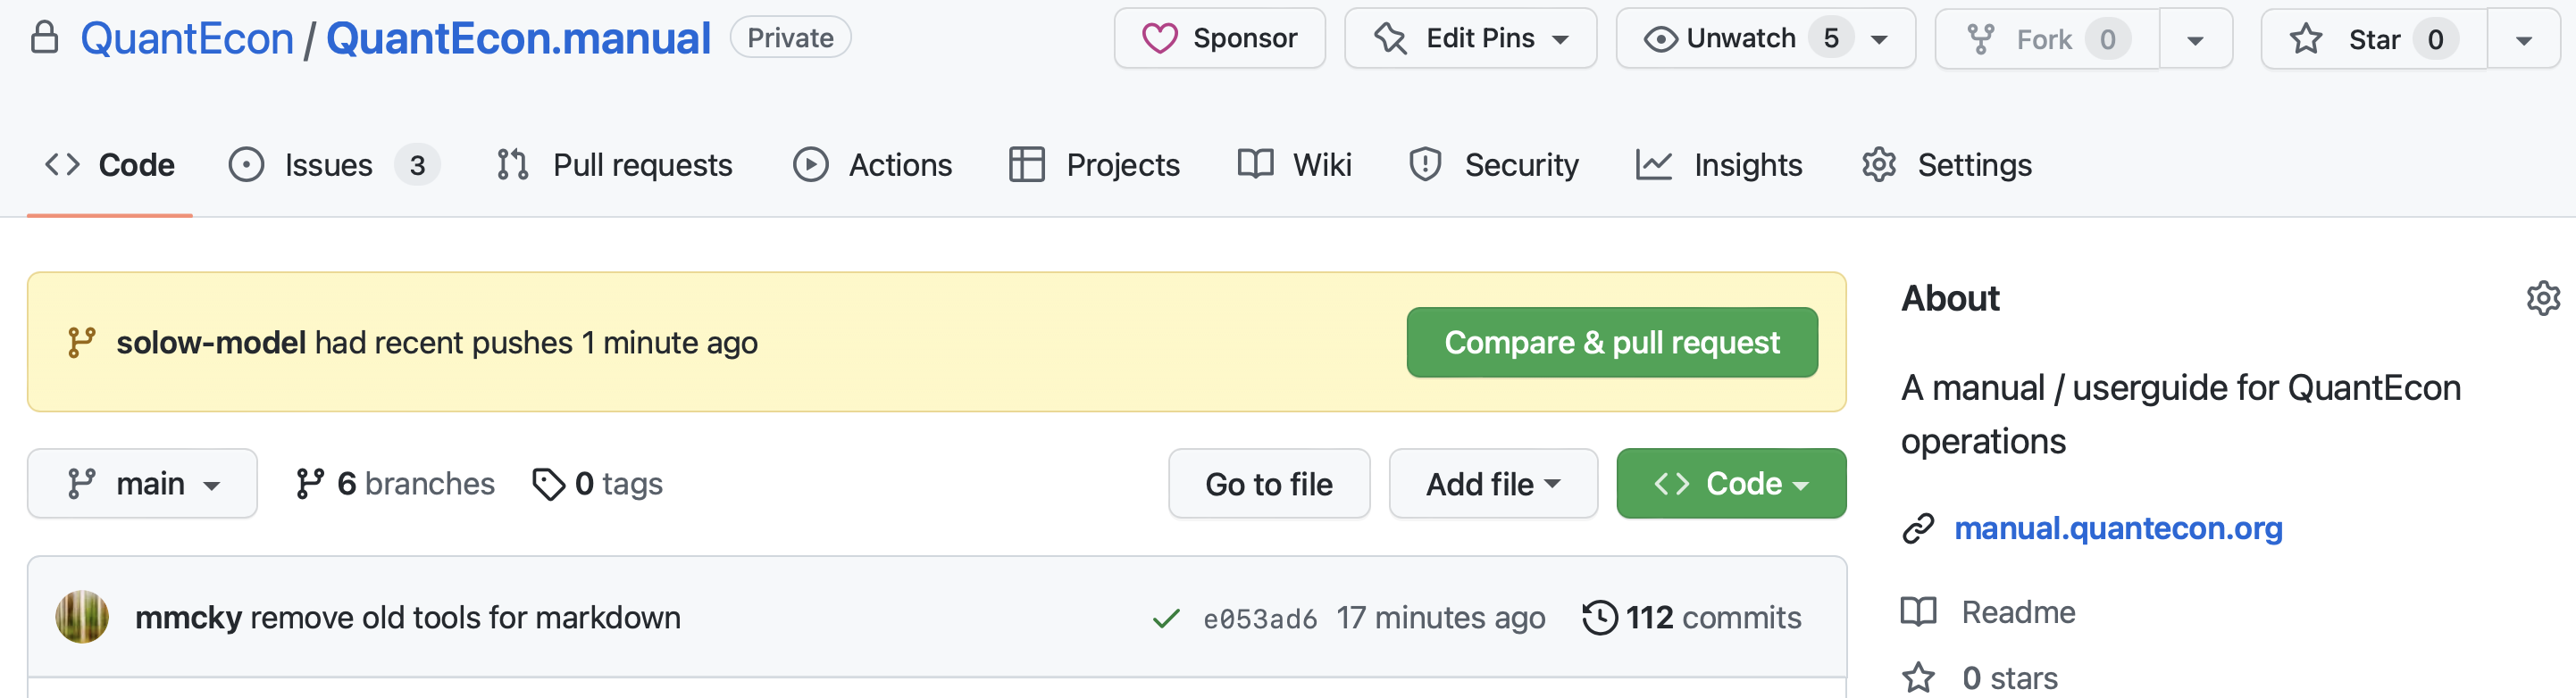This screenshot has height=698, width=2576.
Task: Open the Pull requests tab
Action: coord(641,165)
